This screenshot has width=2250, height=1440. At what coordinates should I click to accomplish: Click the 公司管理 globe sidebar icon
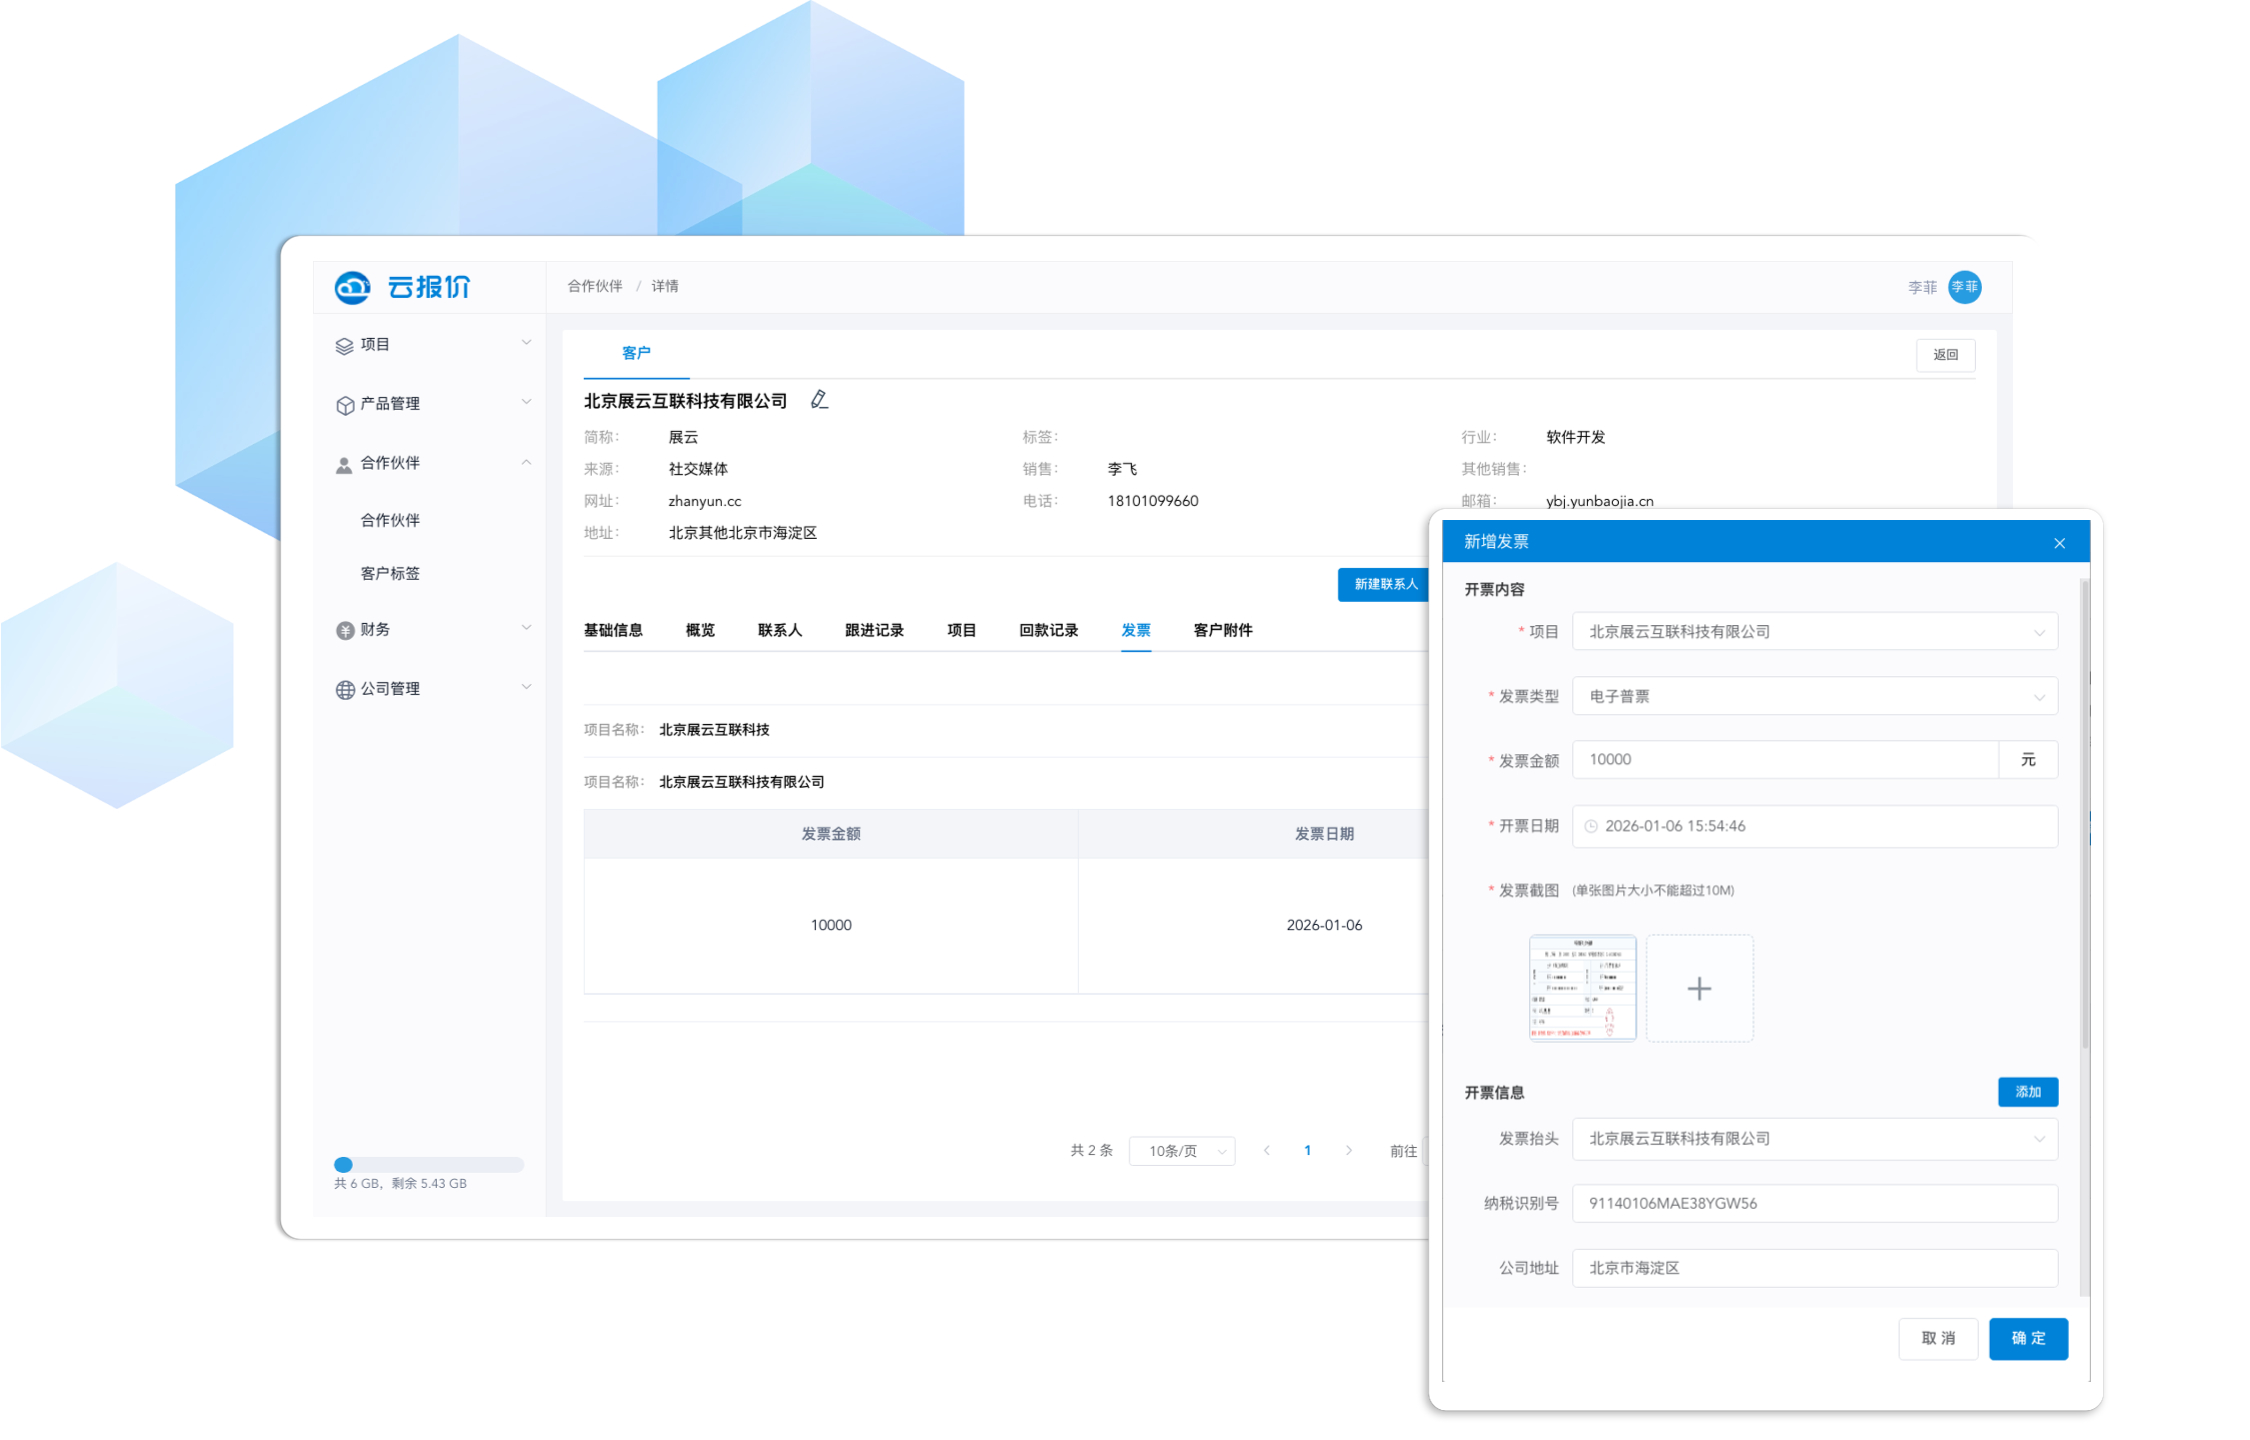[x=344, y=689]
